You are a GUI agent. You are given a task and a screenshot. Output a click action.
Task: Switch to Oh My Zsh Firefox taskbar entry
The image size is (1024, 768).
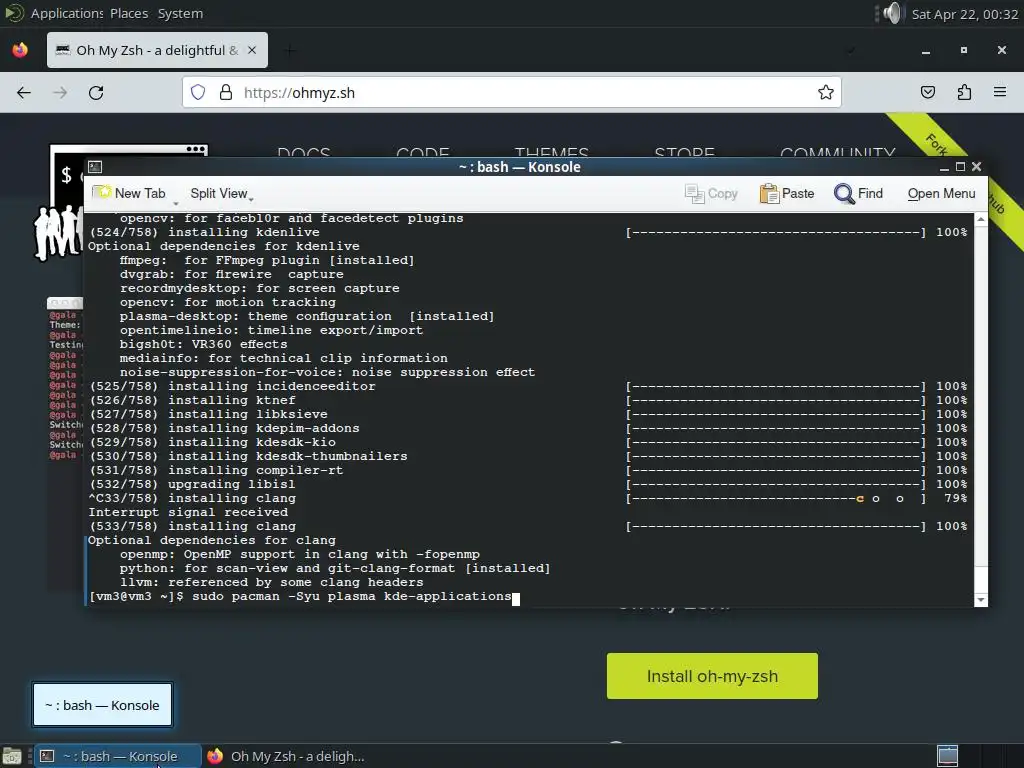285,756
